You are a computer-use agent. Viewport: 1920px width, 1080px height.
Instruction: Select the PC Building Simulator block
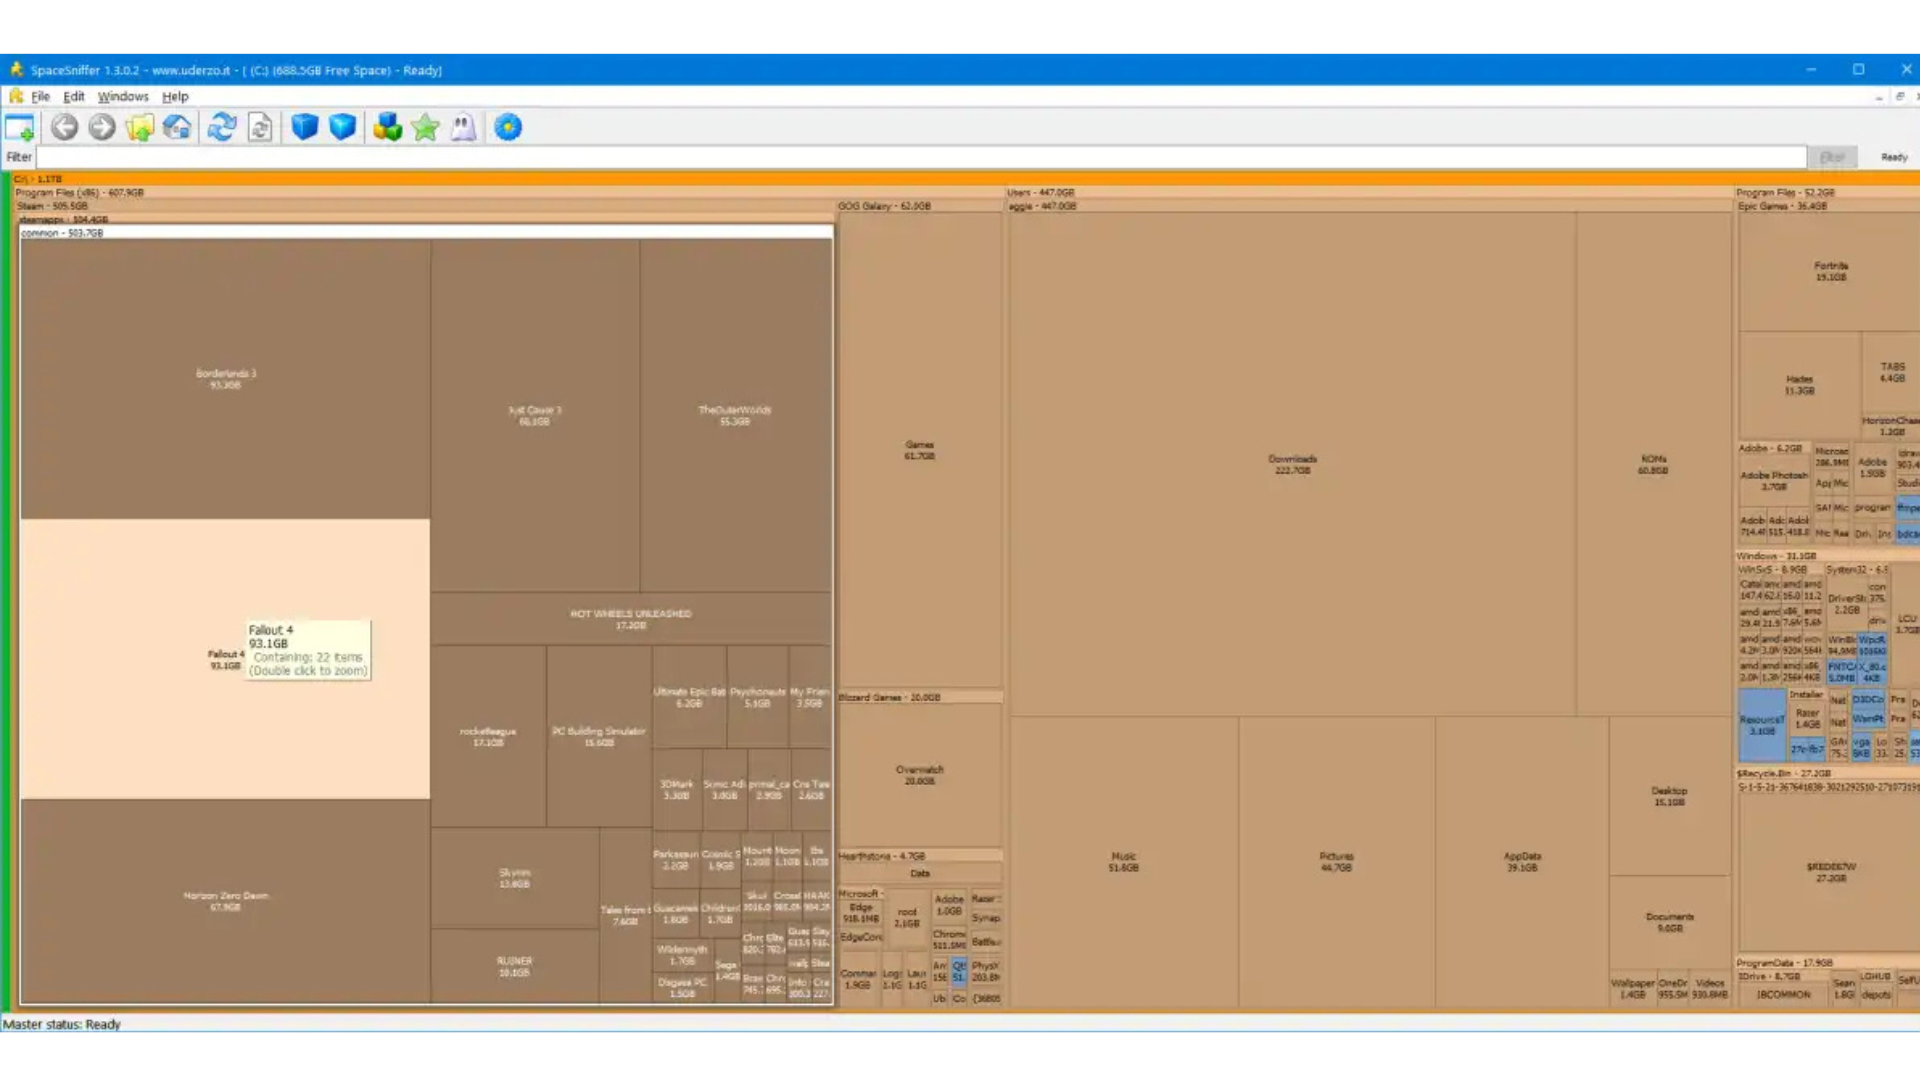click(x=599, y=736)
